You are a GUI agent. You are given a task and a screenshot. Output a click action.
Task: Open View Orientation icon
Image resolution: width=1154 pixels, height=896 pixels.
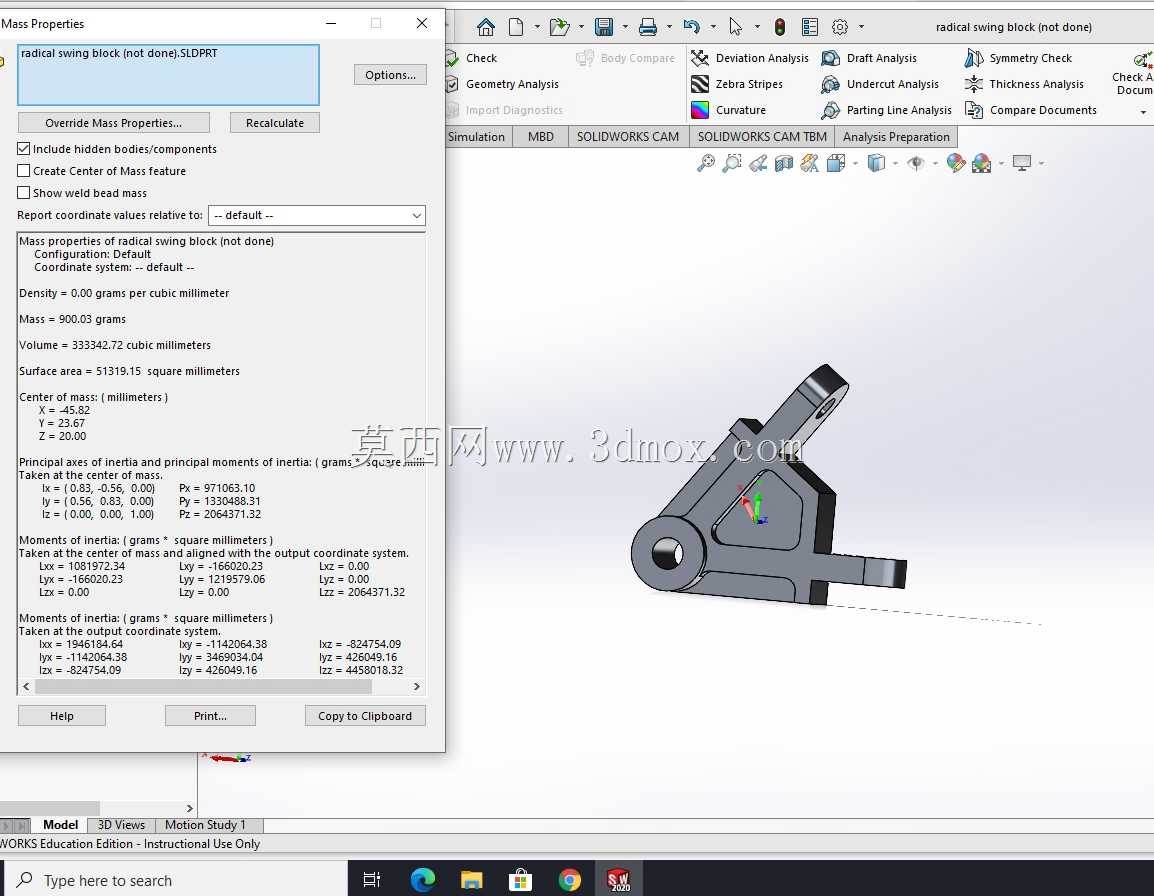pos(835,163)
